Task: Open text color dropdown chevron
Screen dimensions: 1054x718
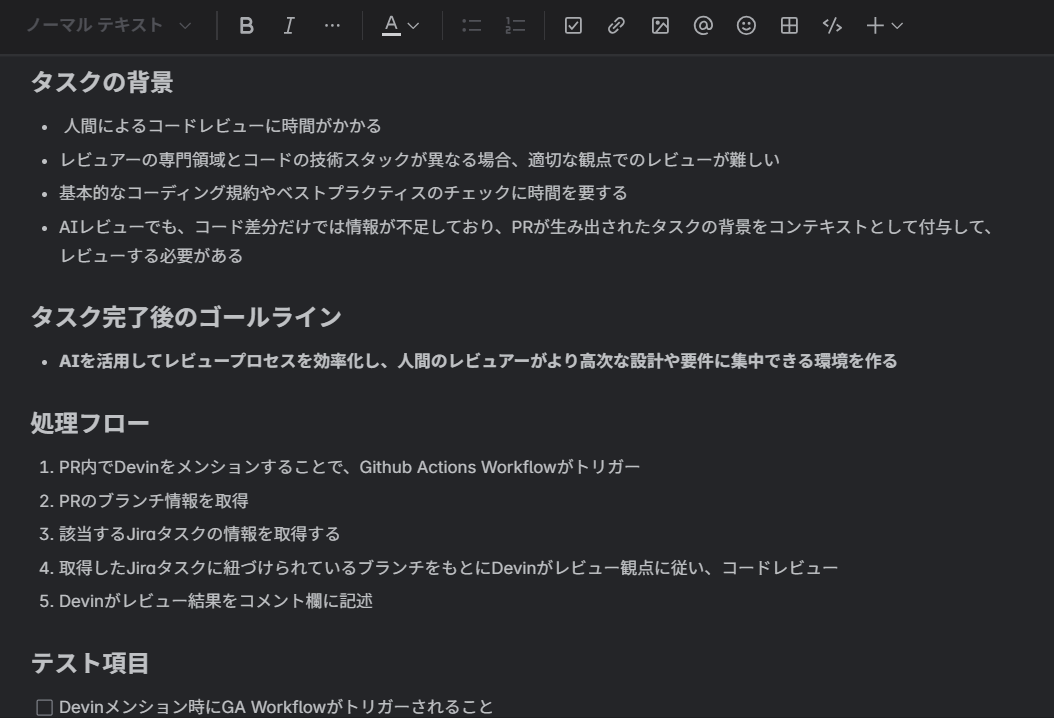Action: [413, 26]
